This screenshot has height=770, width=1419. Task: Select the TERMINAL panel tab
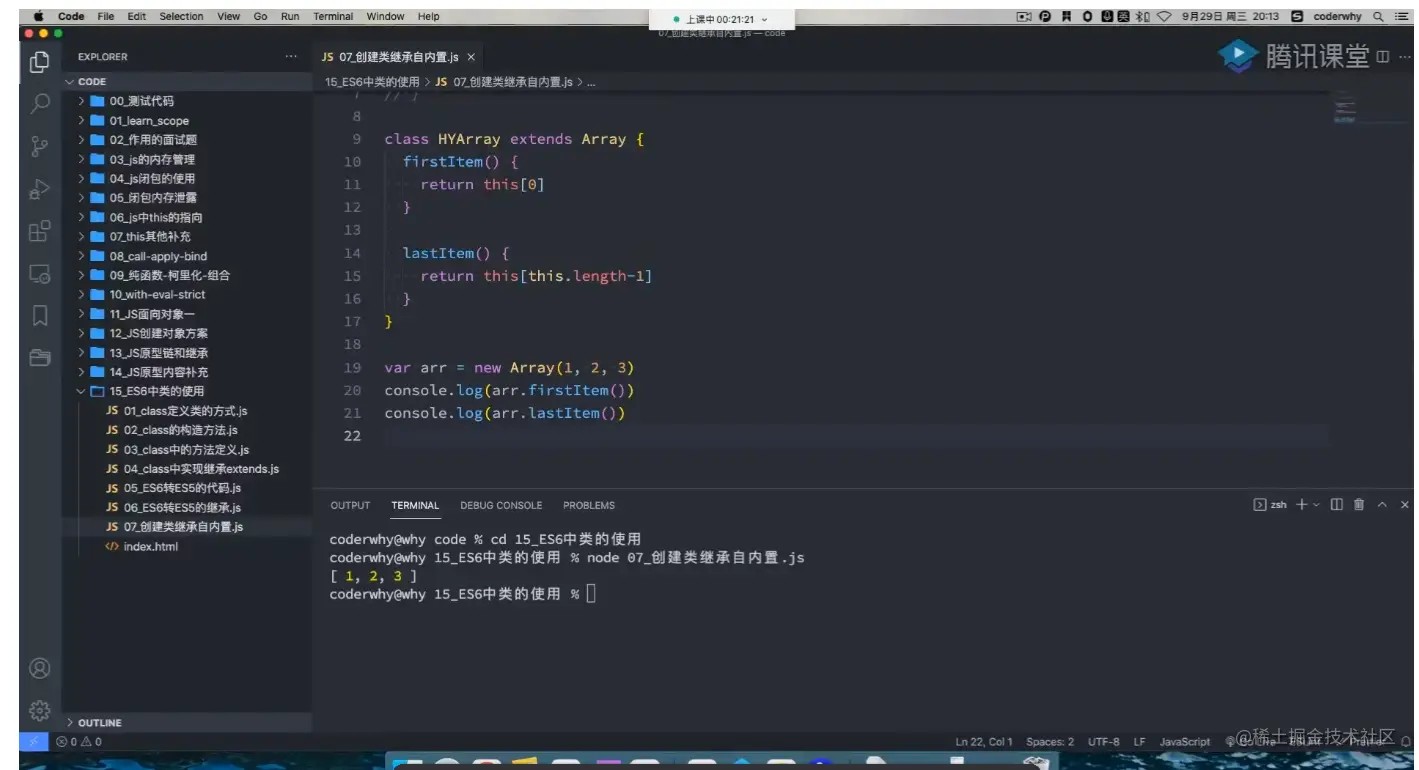point(415,505)
